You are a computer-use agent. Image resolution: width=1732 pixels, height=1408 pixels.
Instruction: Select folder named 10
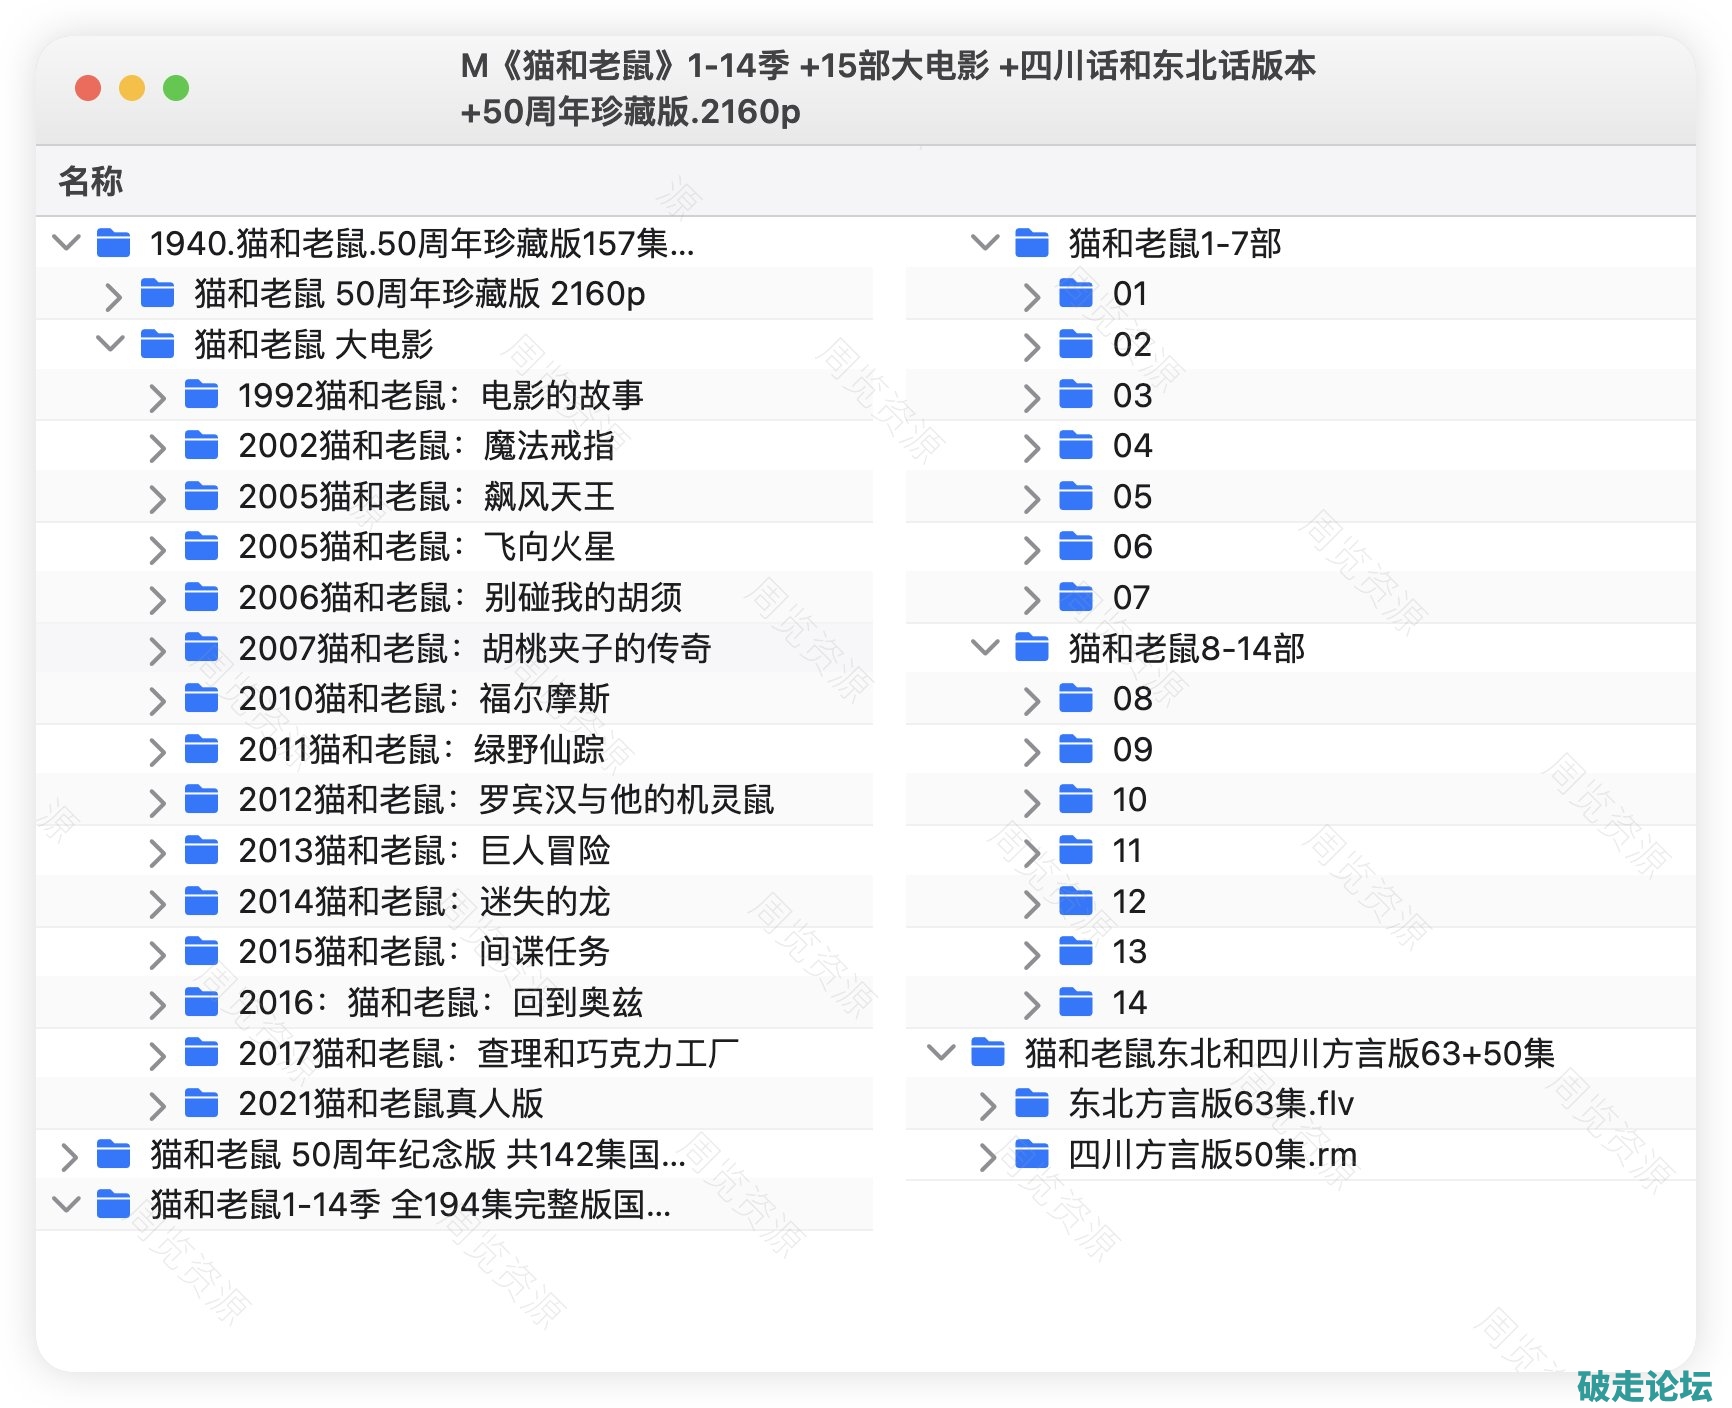coord(1129,800)
